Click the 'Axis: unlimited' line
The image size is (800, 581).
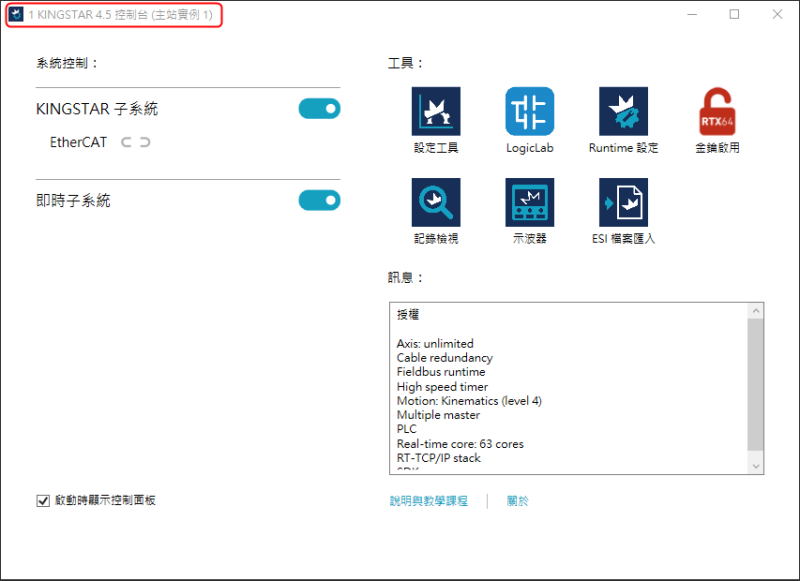coord(435,343)
